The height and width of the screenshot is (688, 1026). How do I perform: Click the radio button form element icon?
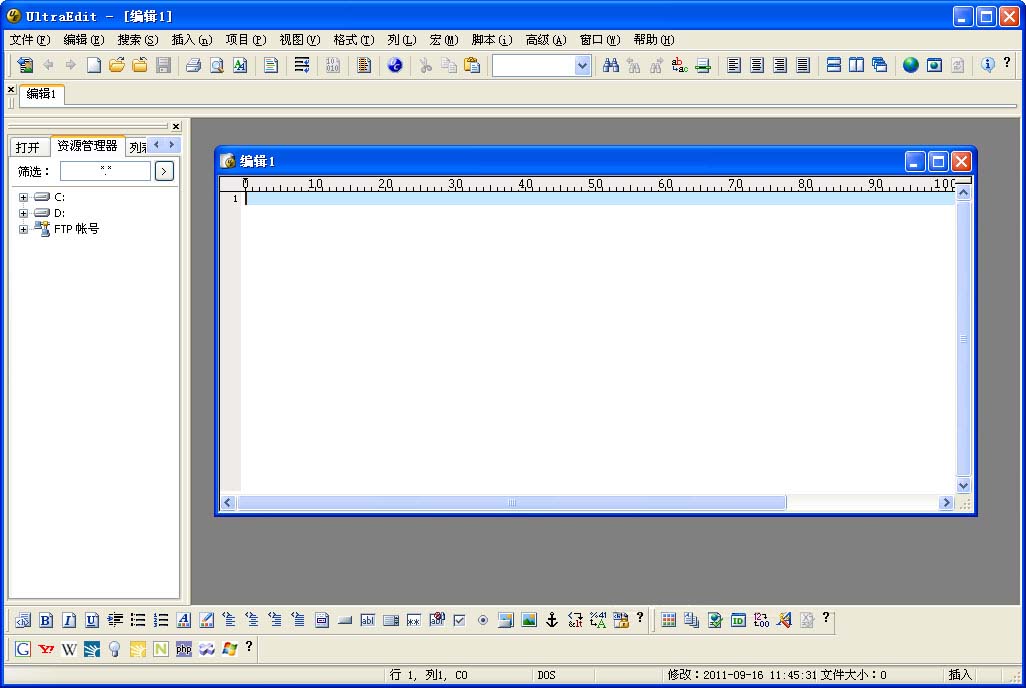click(x=483, y=620)
